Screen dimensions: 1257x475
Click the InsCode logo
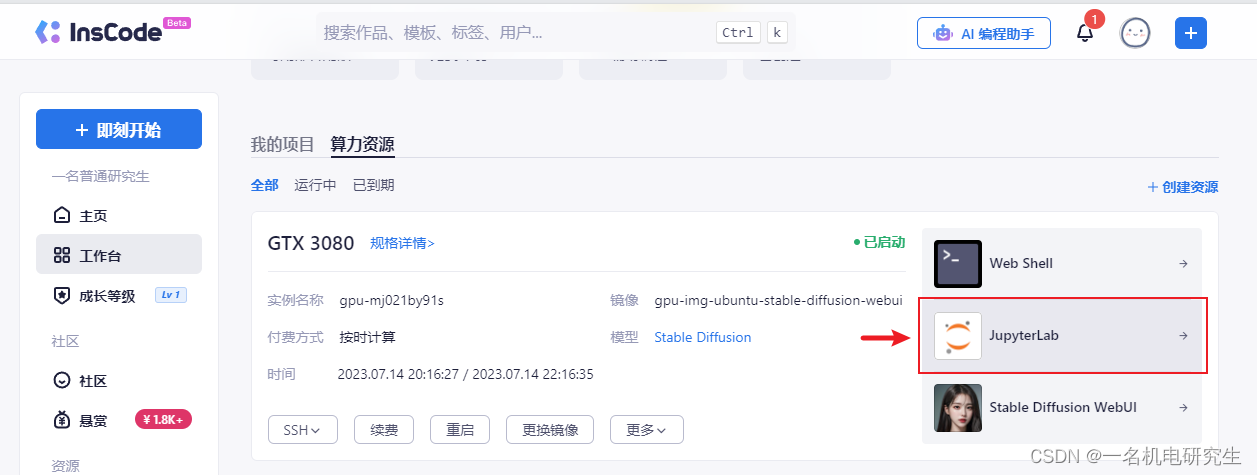(98, 32)
